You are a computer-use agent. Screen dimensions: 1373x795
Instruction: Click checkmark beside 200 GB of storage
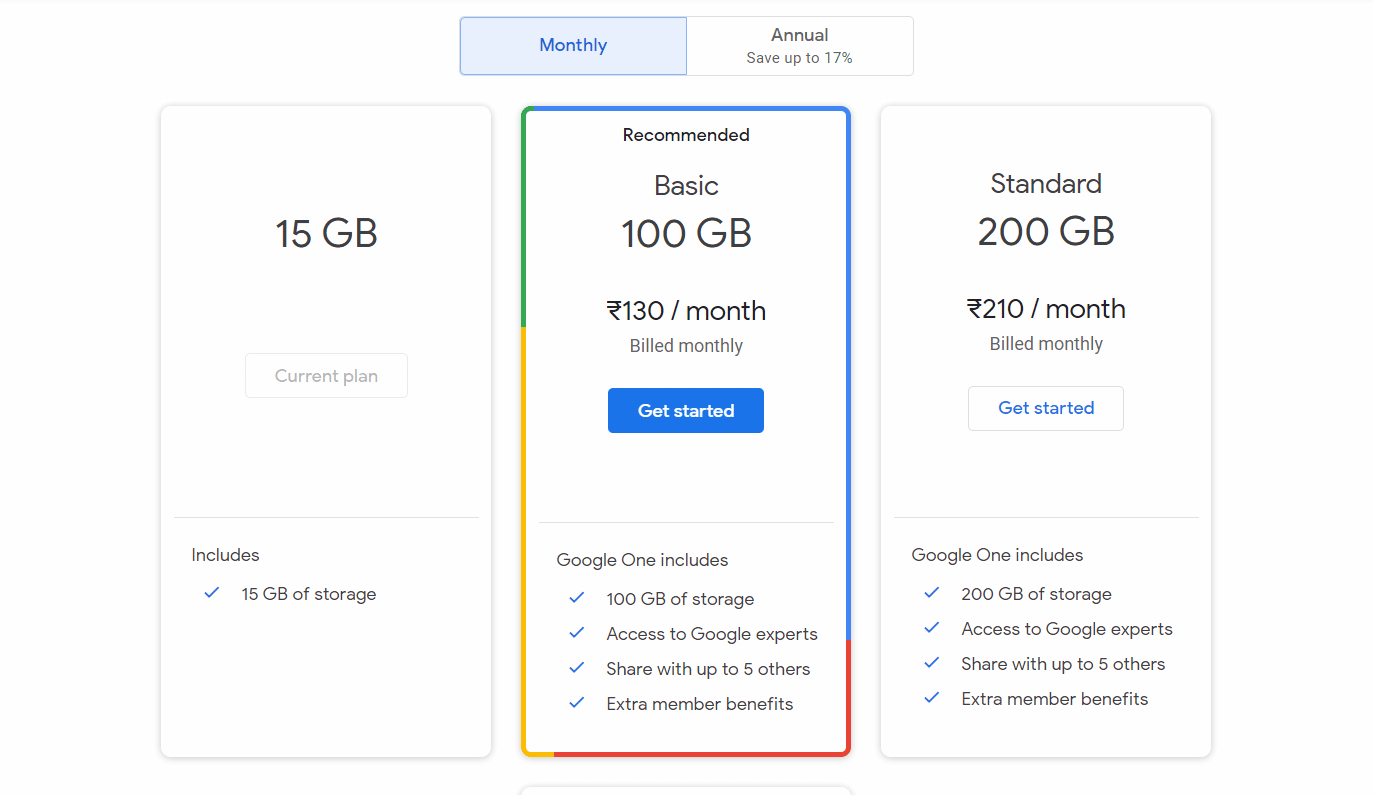point(932,593)
